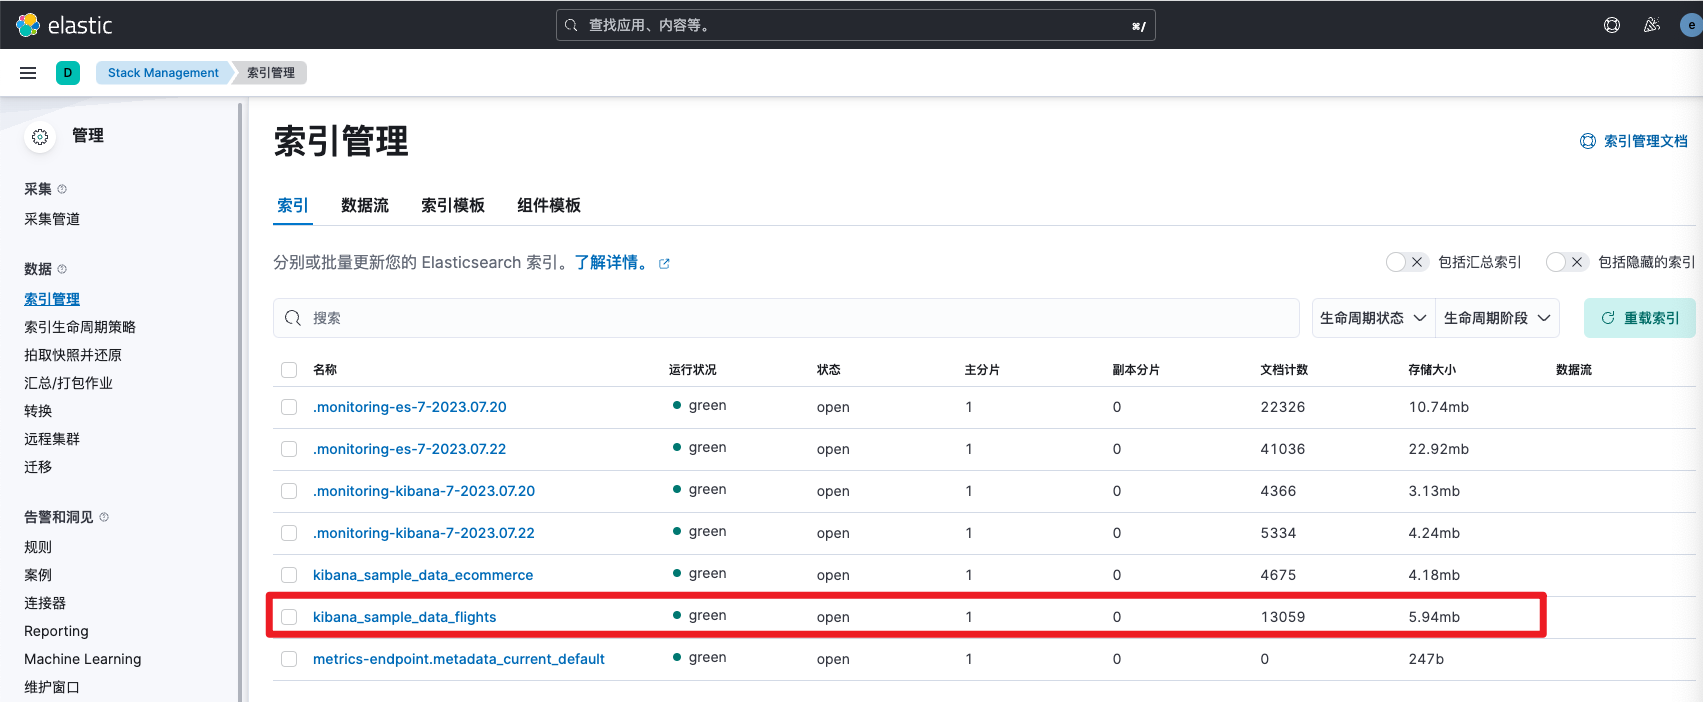
Task: Enable the 包括隐藏的索引 switch
Action: tap(1566, 262)
